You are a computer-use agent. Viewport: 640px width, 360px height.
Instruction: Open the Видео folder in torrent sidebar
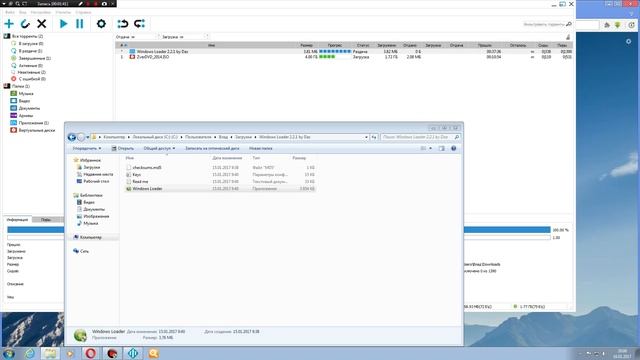24,101
